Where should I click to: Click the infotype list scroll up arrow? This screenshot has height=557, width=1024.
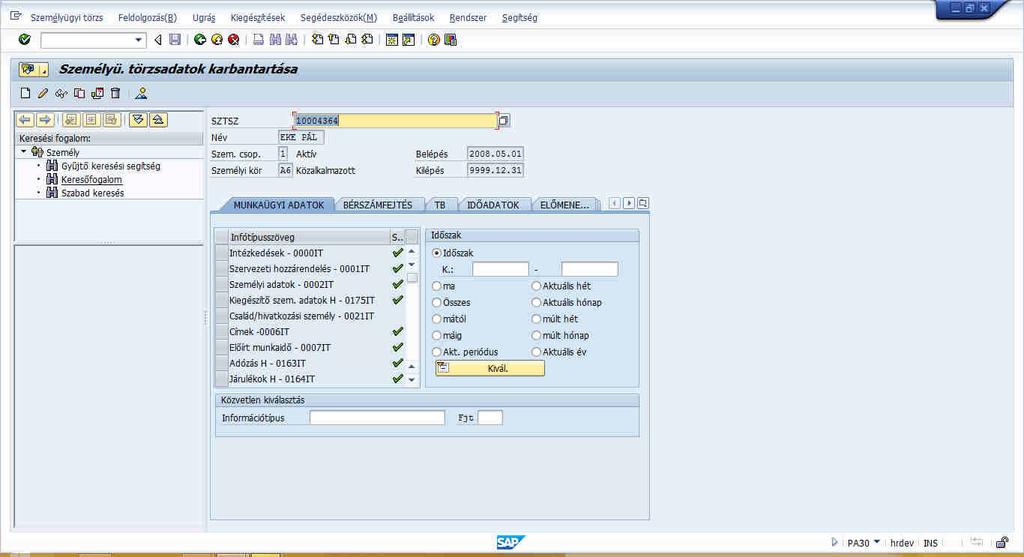coord(411,251)
